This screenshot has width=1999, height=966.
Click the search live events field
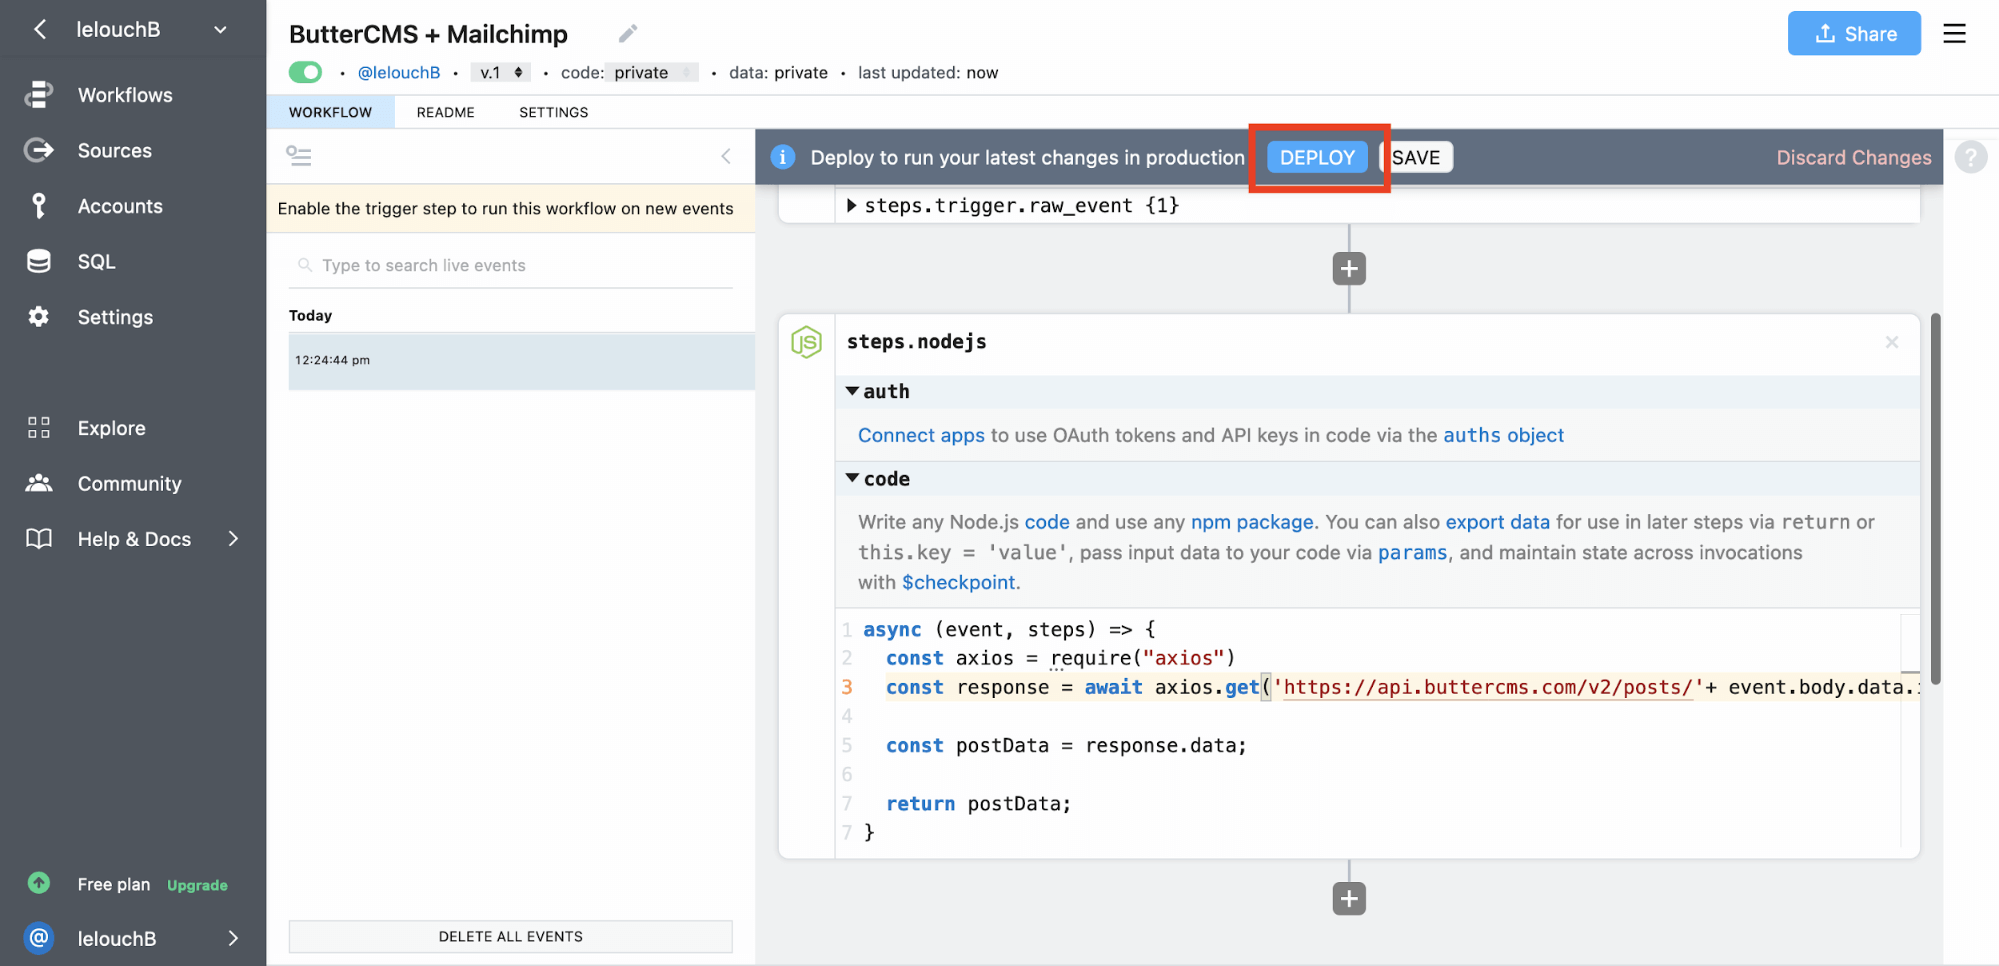(511, 265)
